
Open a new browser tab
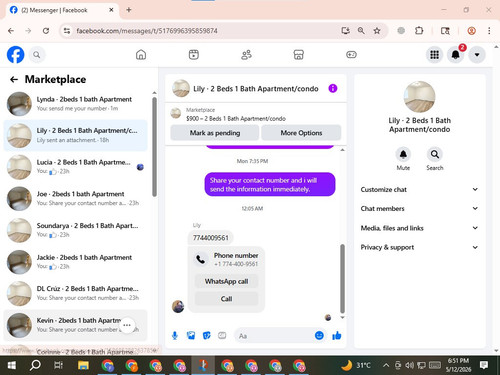pos(129,10)
